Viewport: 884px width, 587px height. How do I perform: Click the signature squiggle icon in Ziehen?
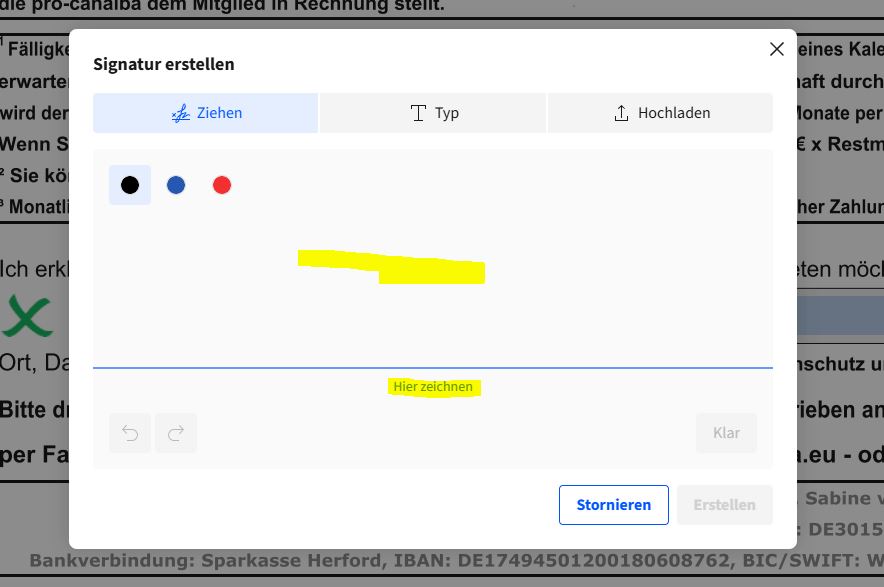click(x=180, y=113)
